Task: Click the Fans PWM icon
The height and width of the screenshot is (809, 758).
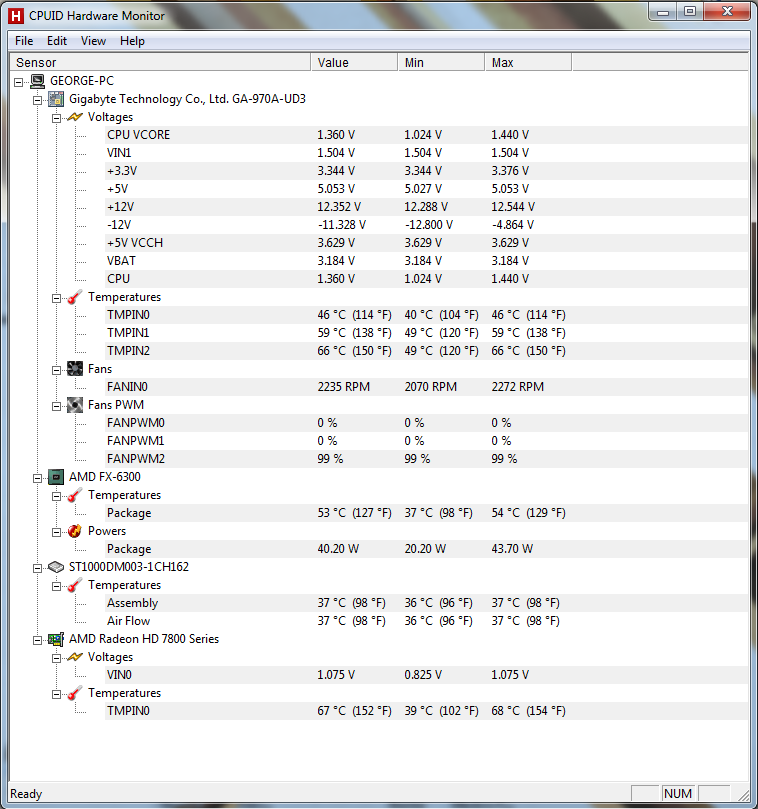Action: [75, 405]
